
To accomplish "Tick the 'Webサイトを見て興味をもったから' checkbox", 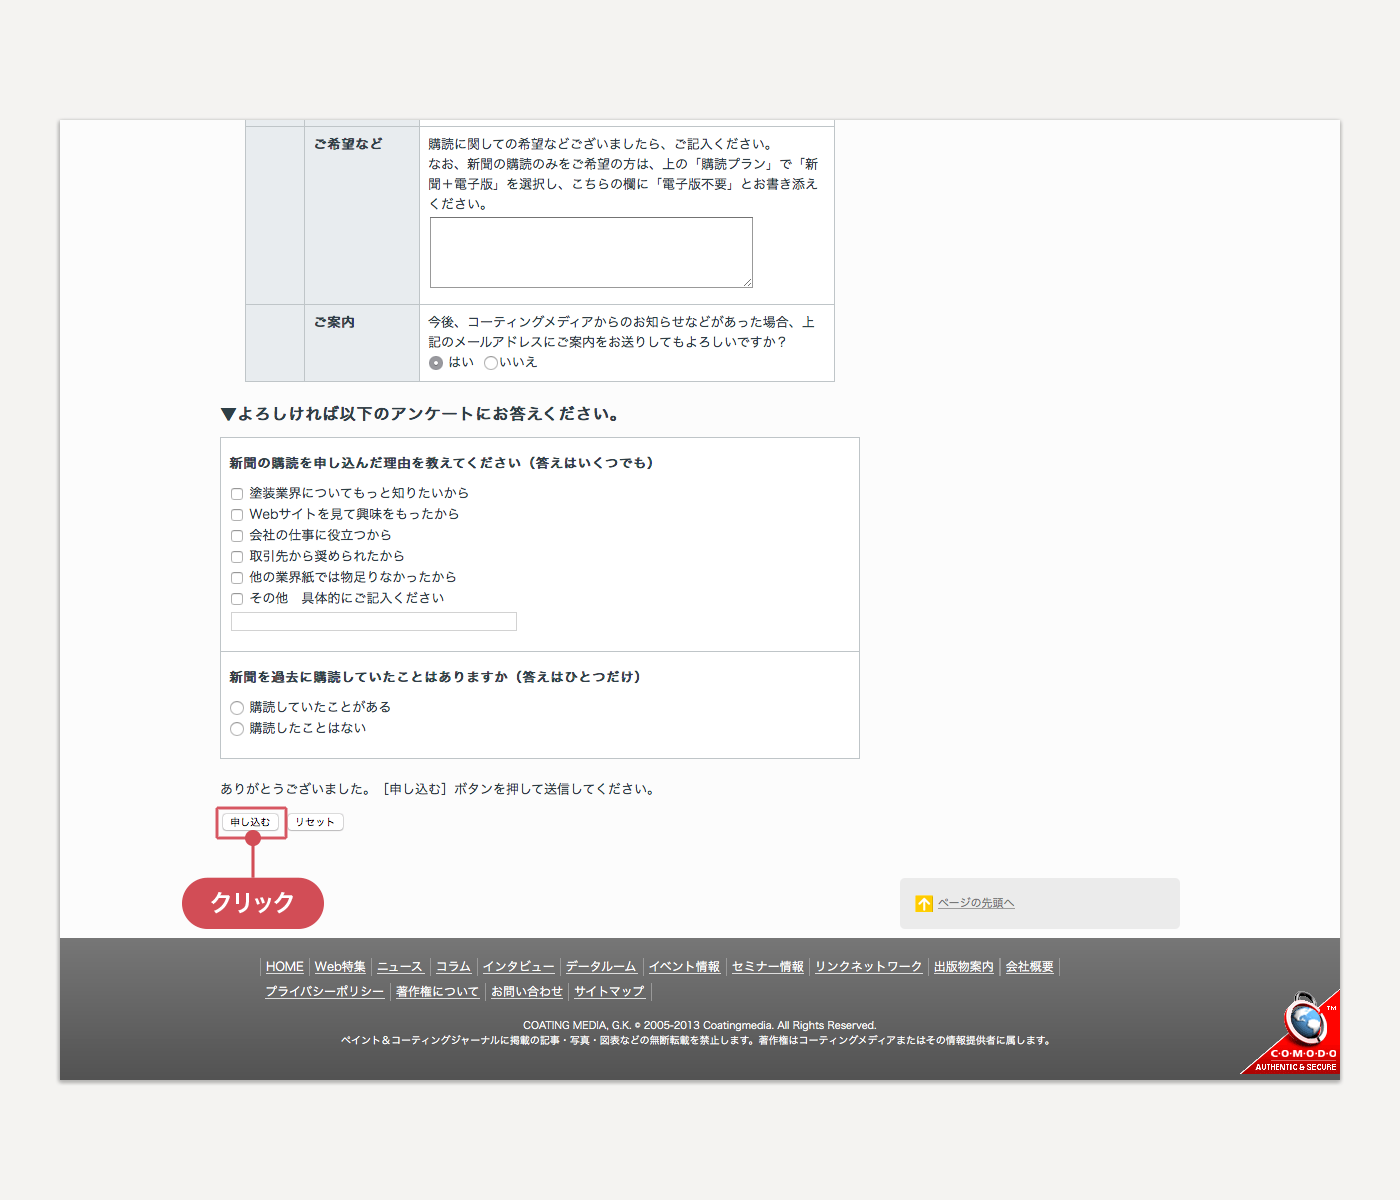I will pyautogui.click(x=237, y=515).
